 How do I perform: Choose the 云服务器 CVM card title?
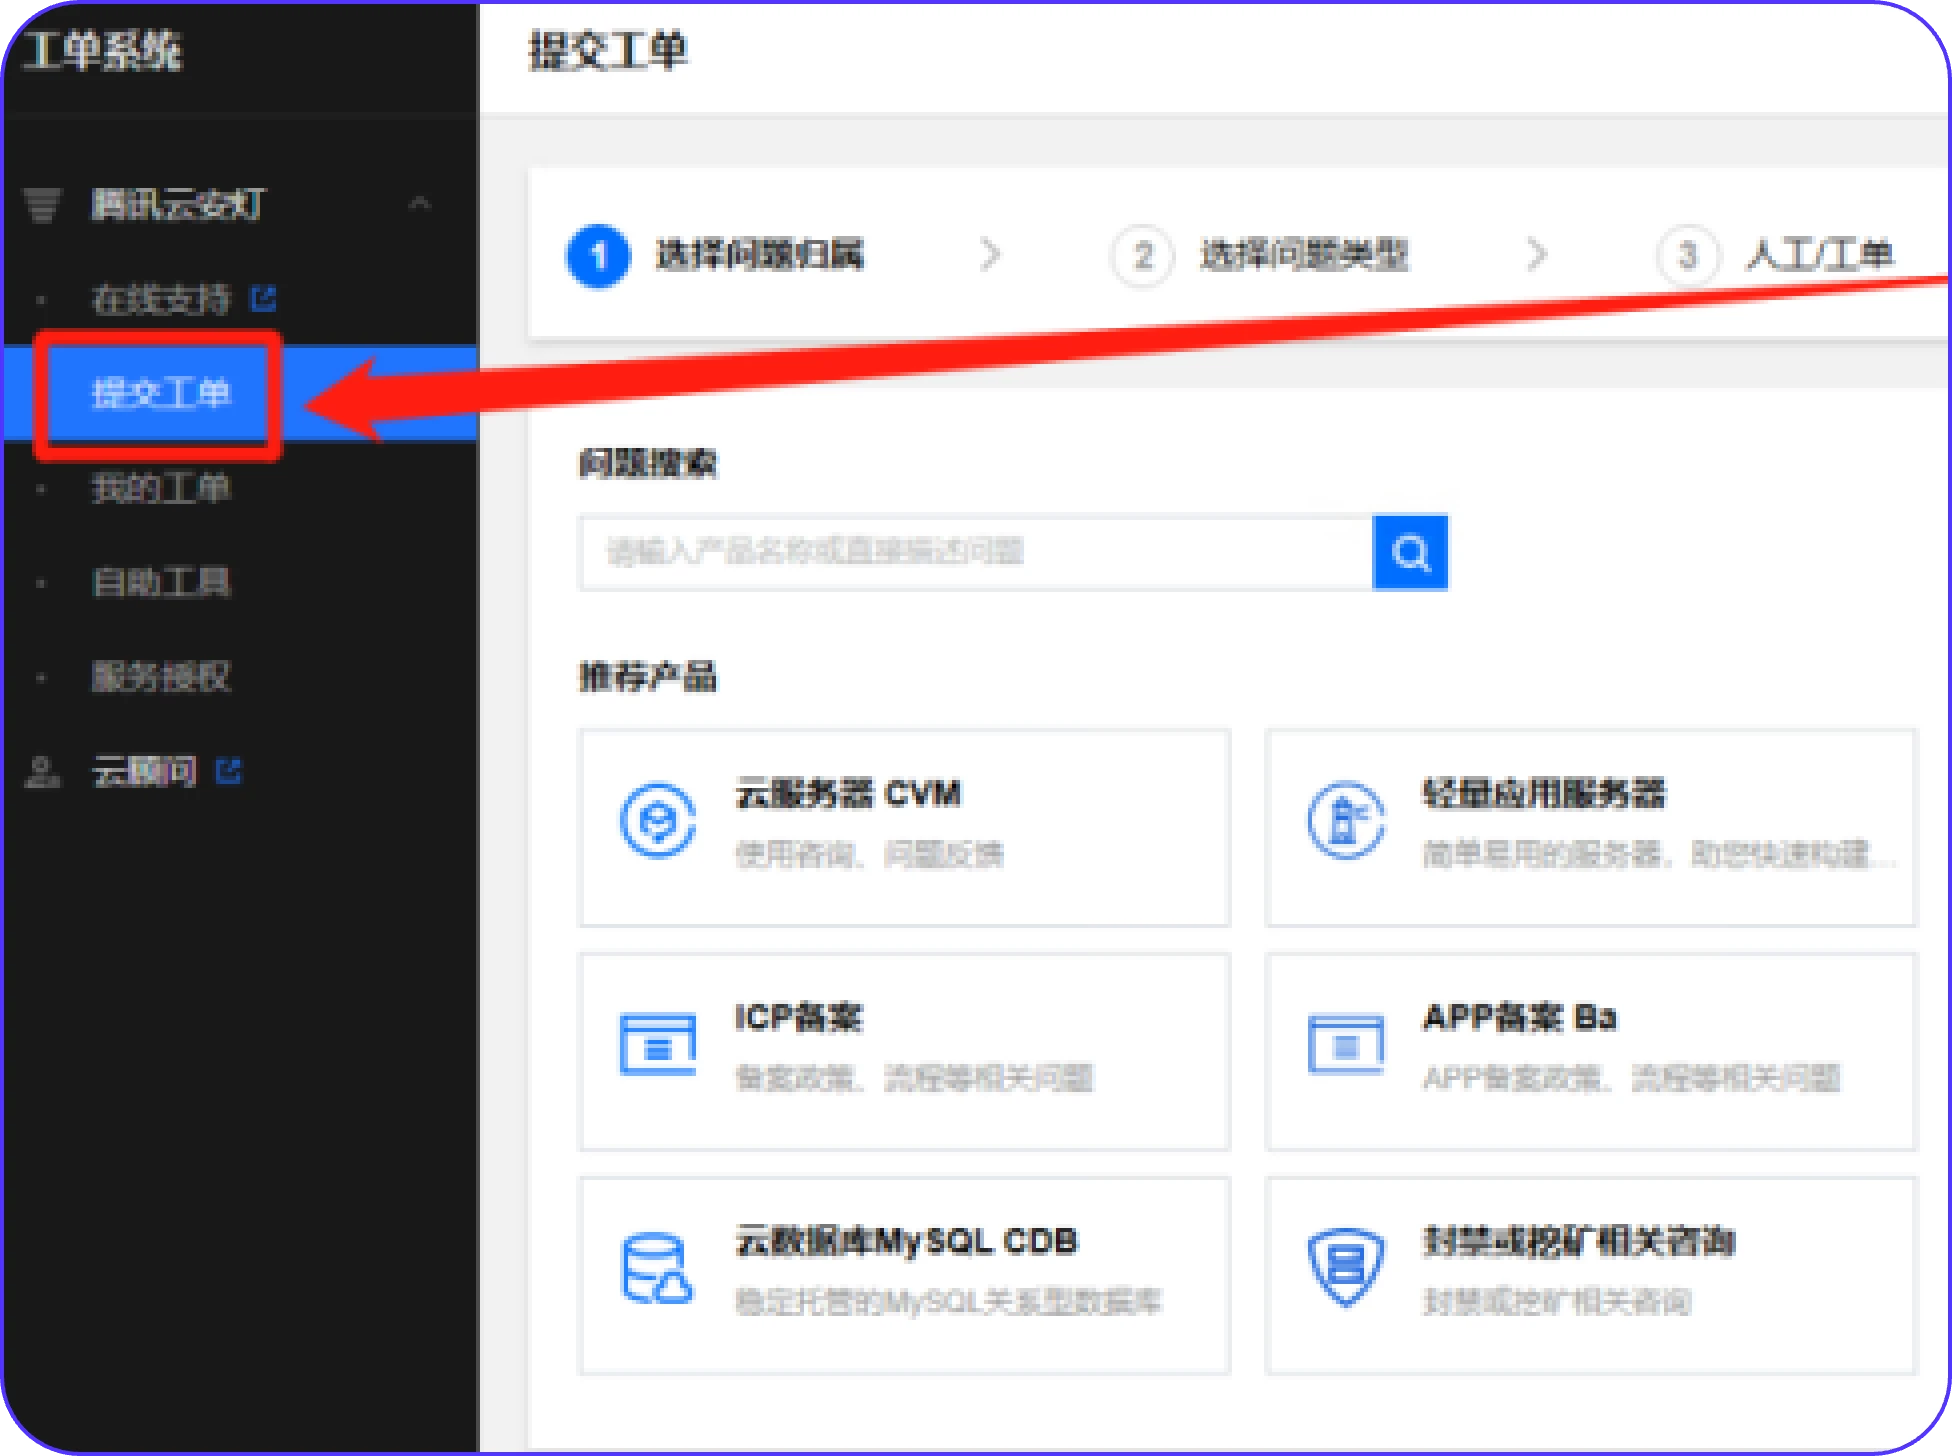[x=848, y=794]
